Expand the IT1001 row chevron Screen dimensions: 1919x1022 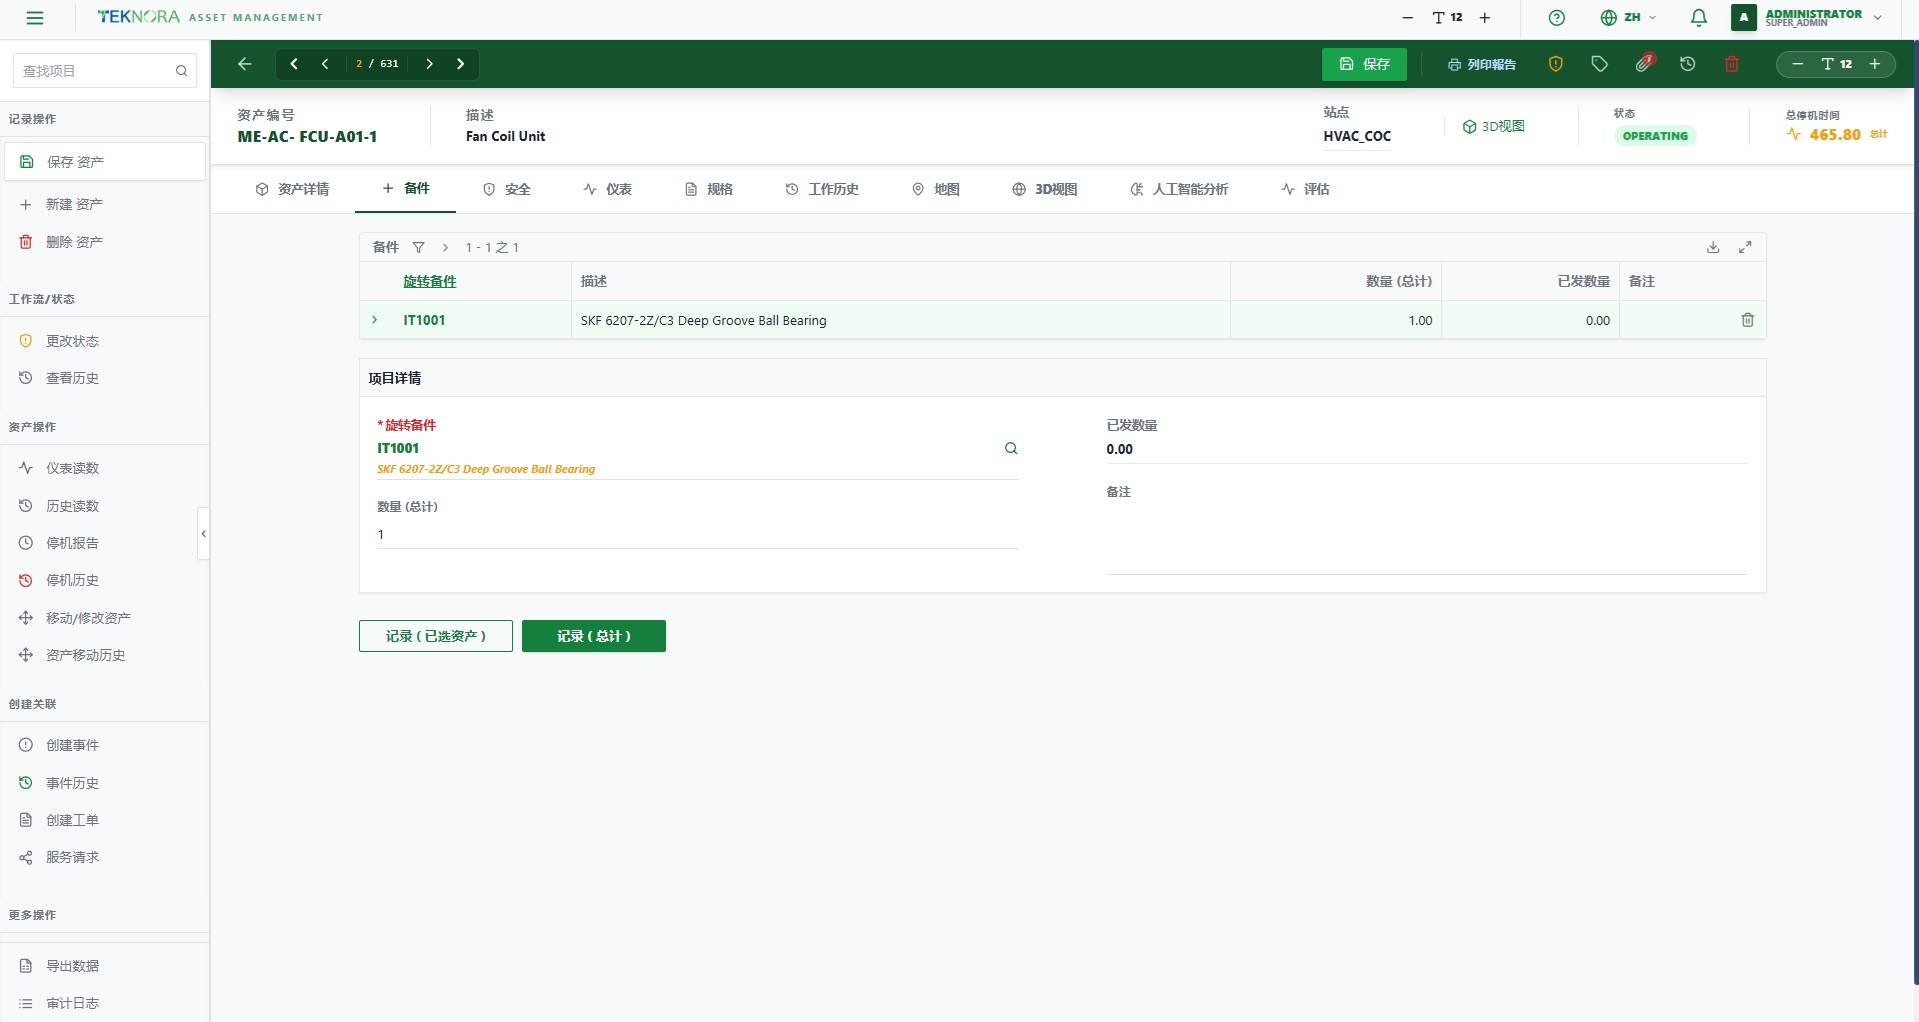coord(375,320)
